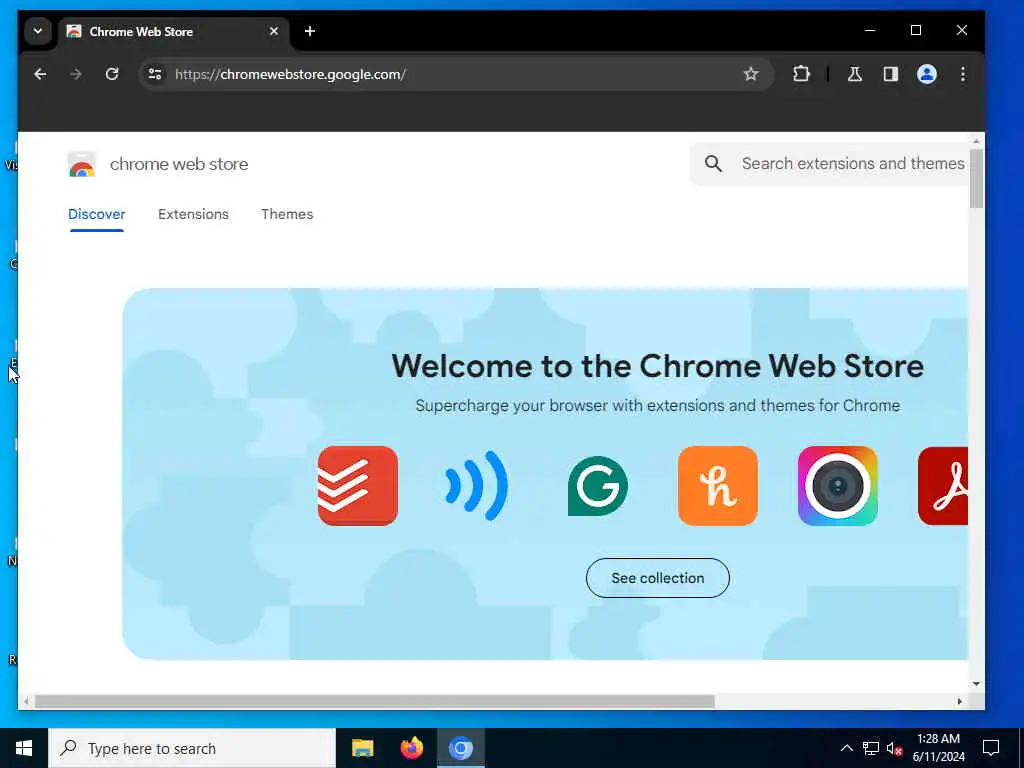Click the taskbar clock showing 1:28 AM
The image size is (1024, 768).
coord(938,748)
